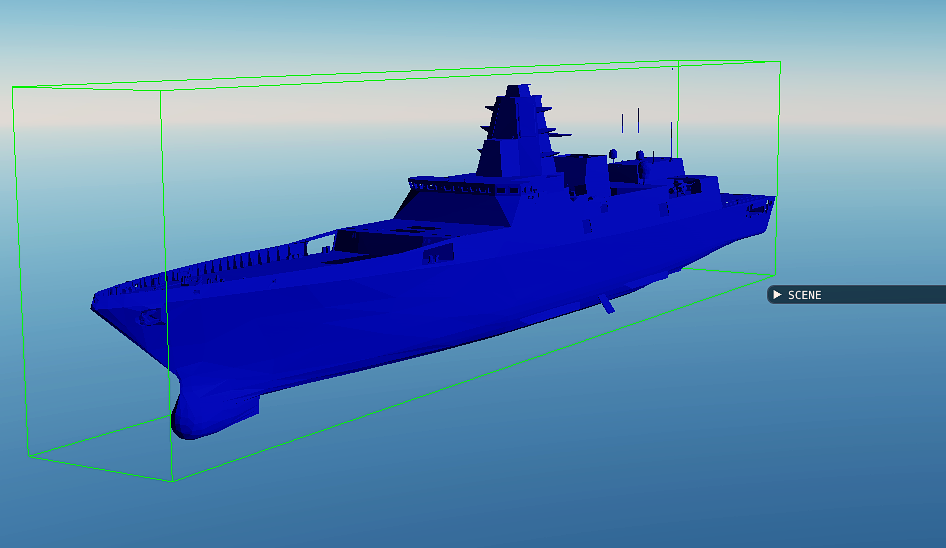Expand the SCENE panel arrow
The height and width of the screenshot is (548, 946).
(777, 295)
